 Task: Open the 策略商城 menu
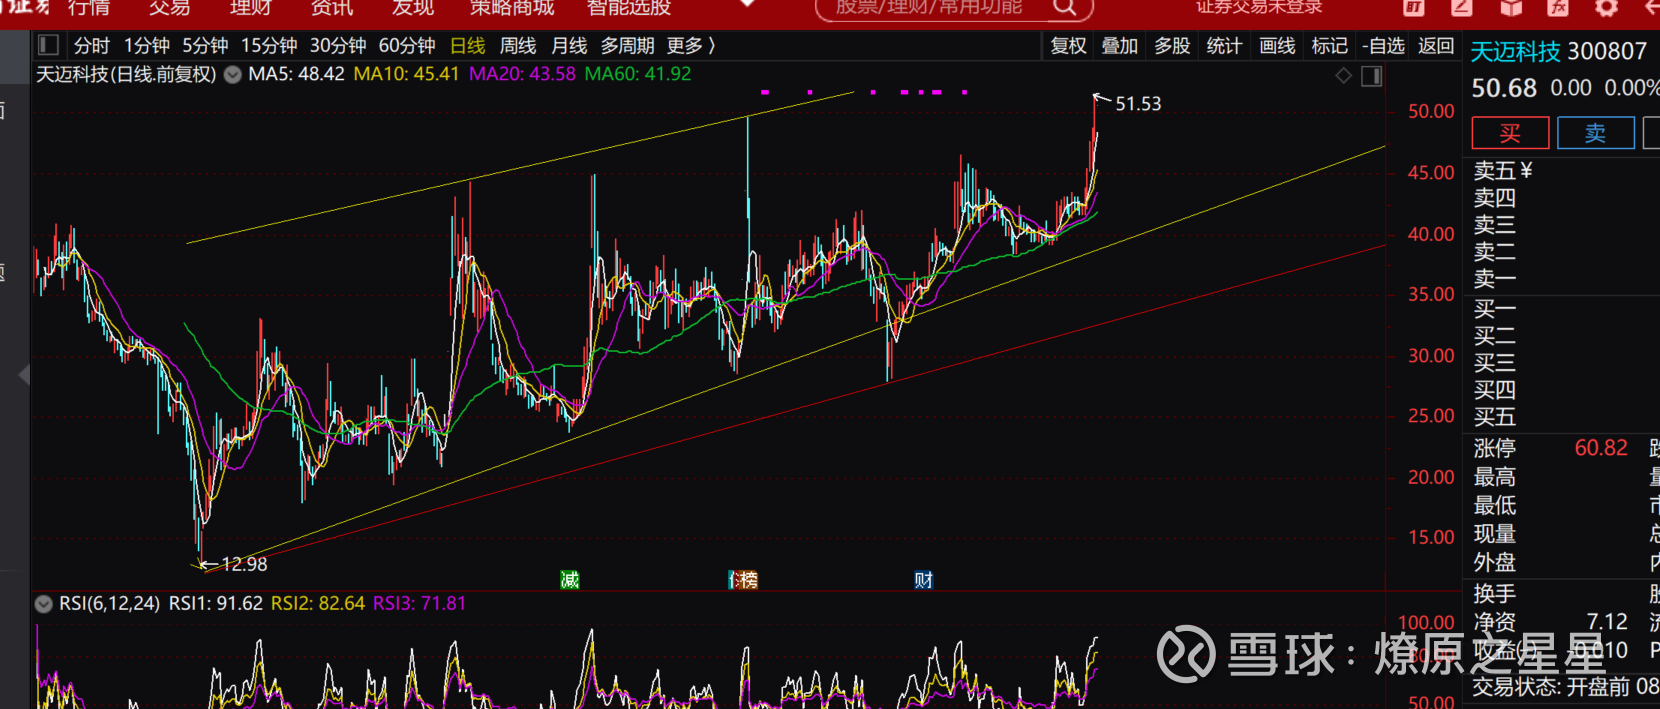click(512, 8)
